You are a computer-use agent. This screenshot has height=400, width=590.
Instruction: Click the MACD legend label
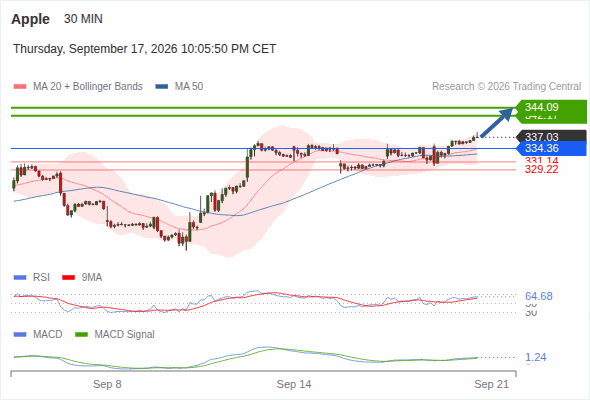pos(48,335)
